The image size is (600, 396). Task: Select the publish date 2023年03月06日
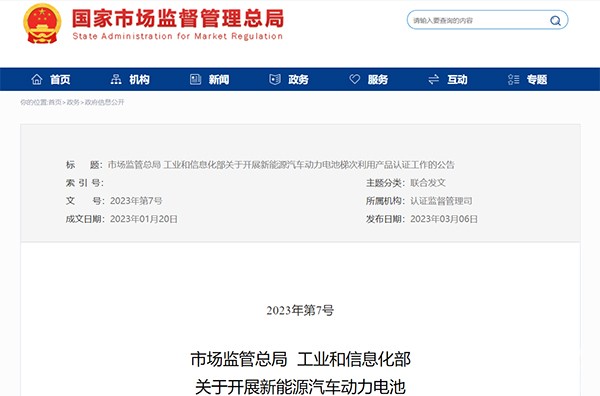click(444, 219)
